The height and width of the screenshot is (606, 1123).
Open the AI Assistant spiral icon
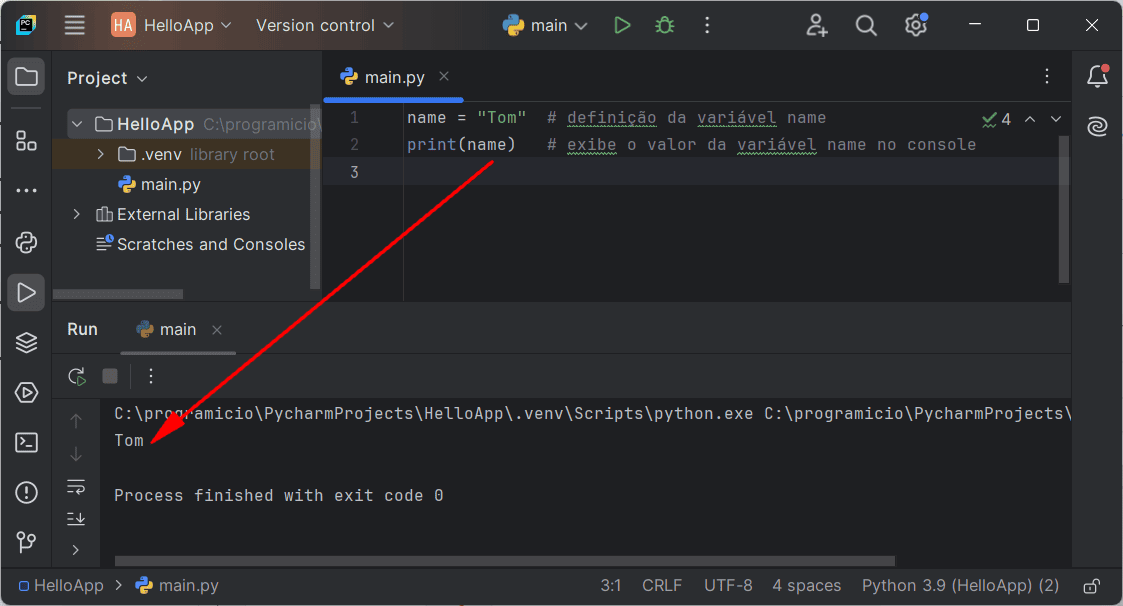tap(1097, 127)
